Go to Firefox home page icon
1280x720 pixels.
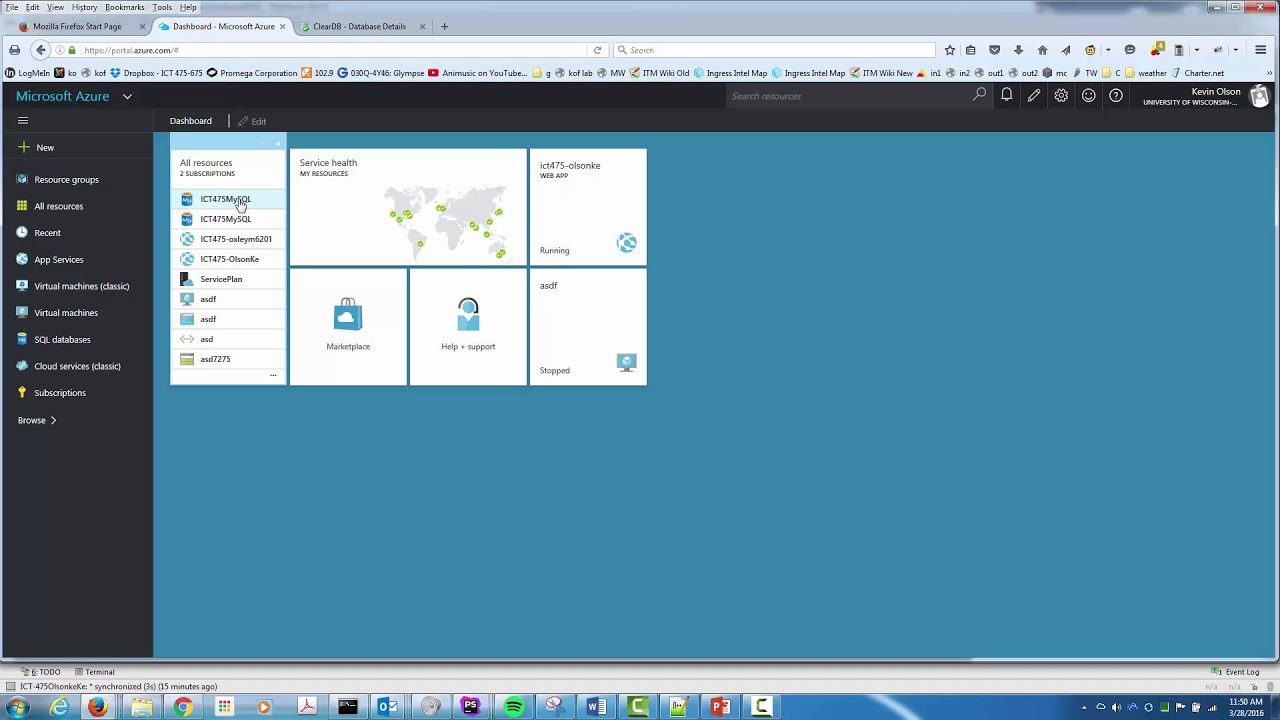coord(1042,50)
